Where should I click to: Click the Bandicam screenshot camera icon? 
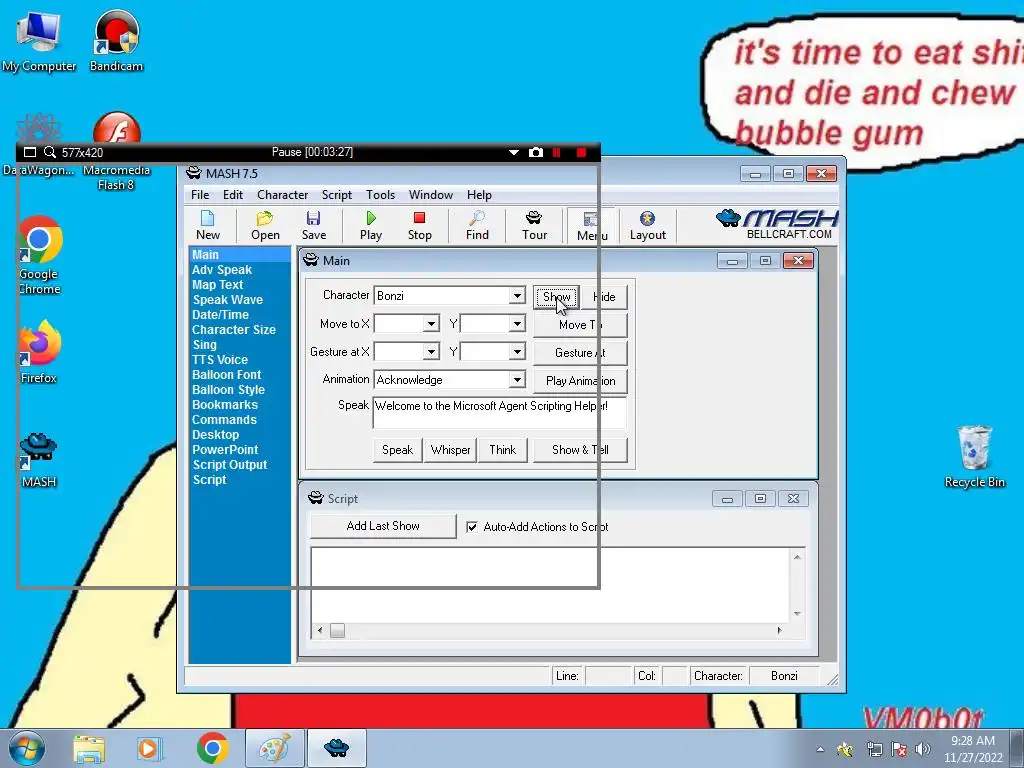536,152
